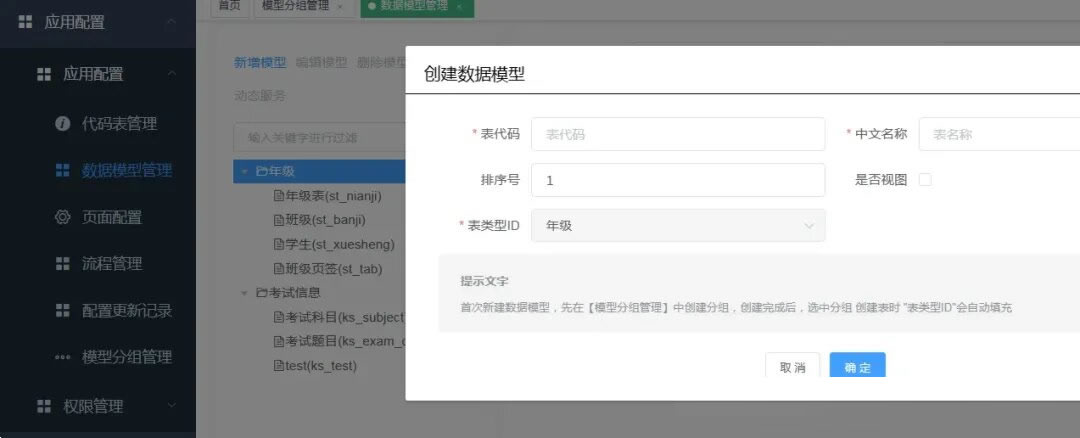Toggle the 是否视图 checkbox
Viewport: 1080px width, 438px height.
point(925,180)
